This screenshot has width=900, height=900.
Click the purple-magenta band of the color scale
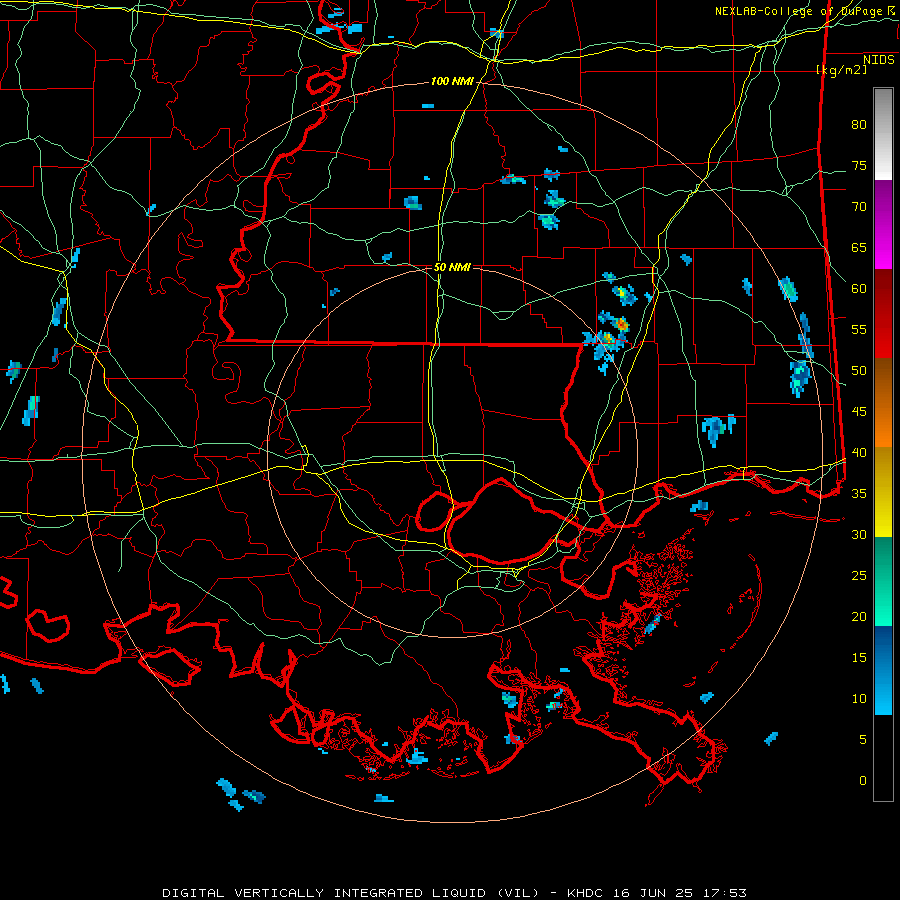coord(883,224)
